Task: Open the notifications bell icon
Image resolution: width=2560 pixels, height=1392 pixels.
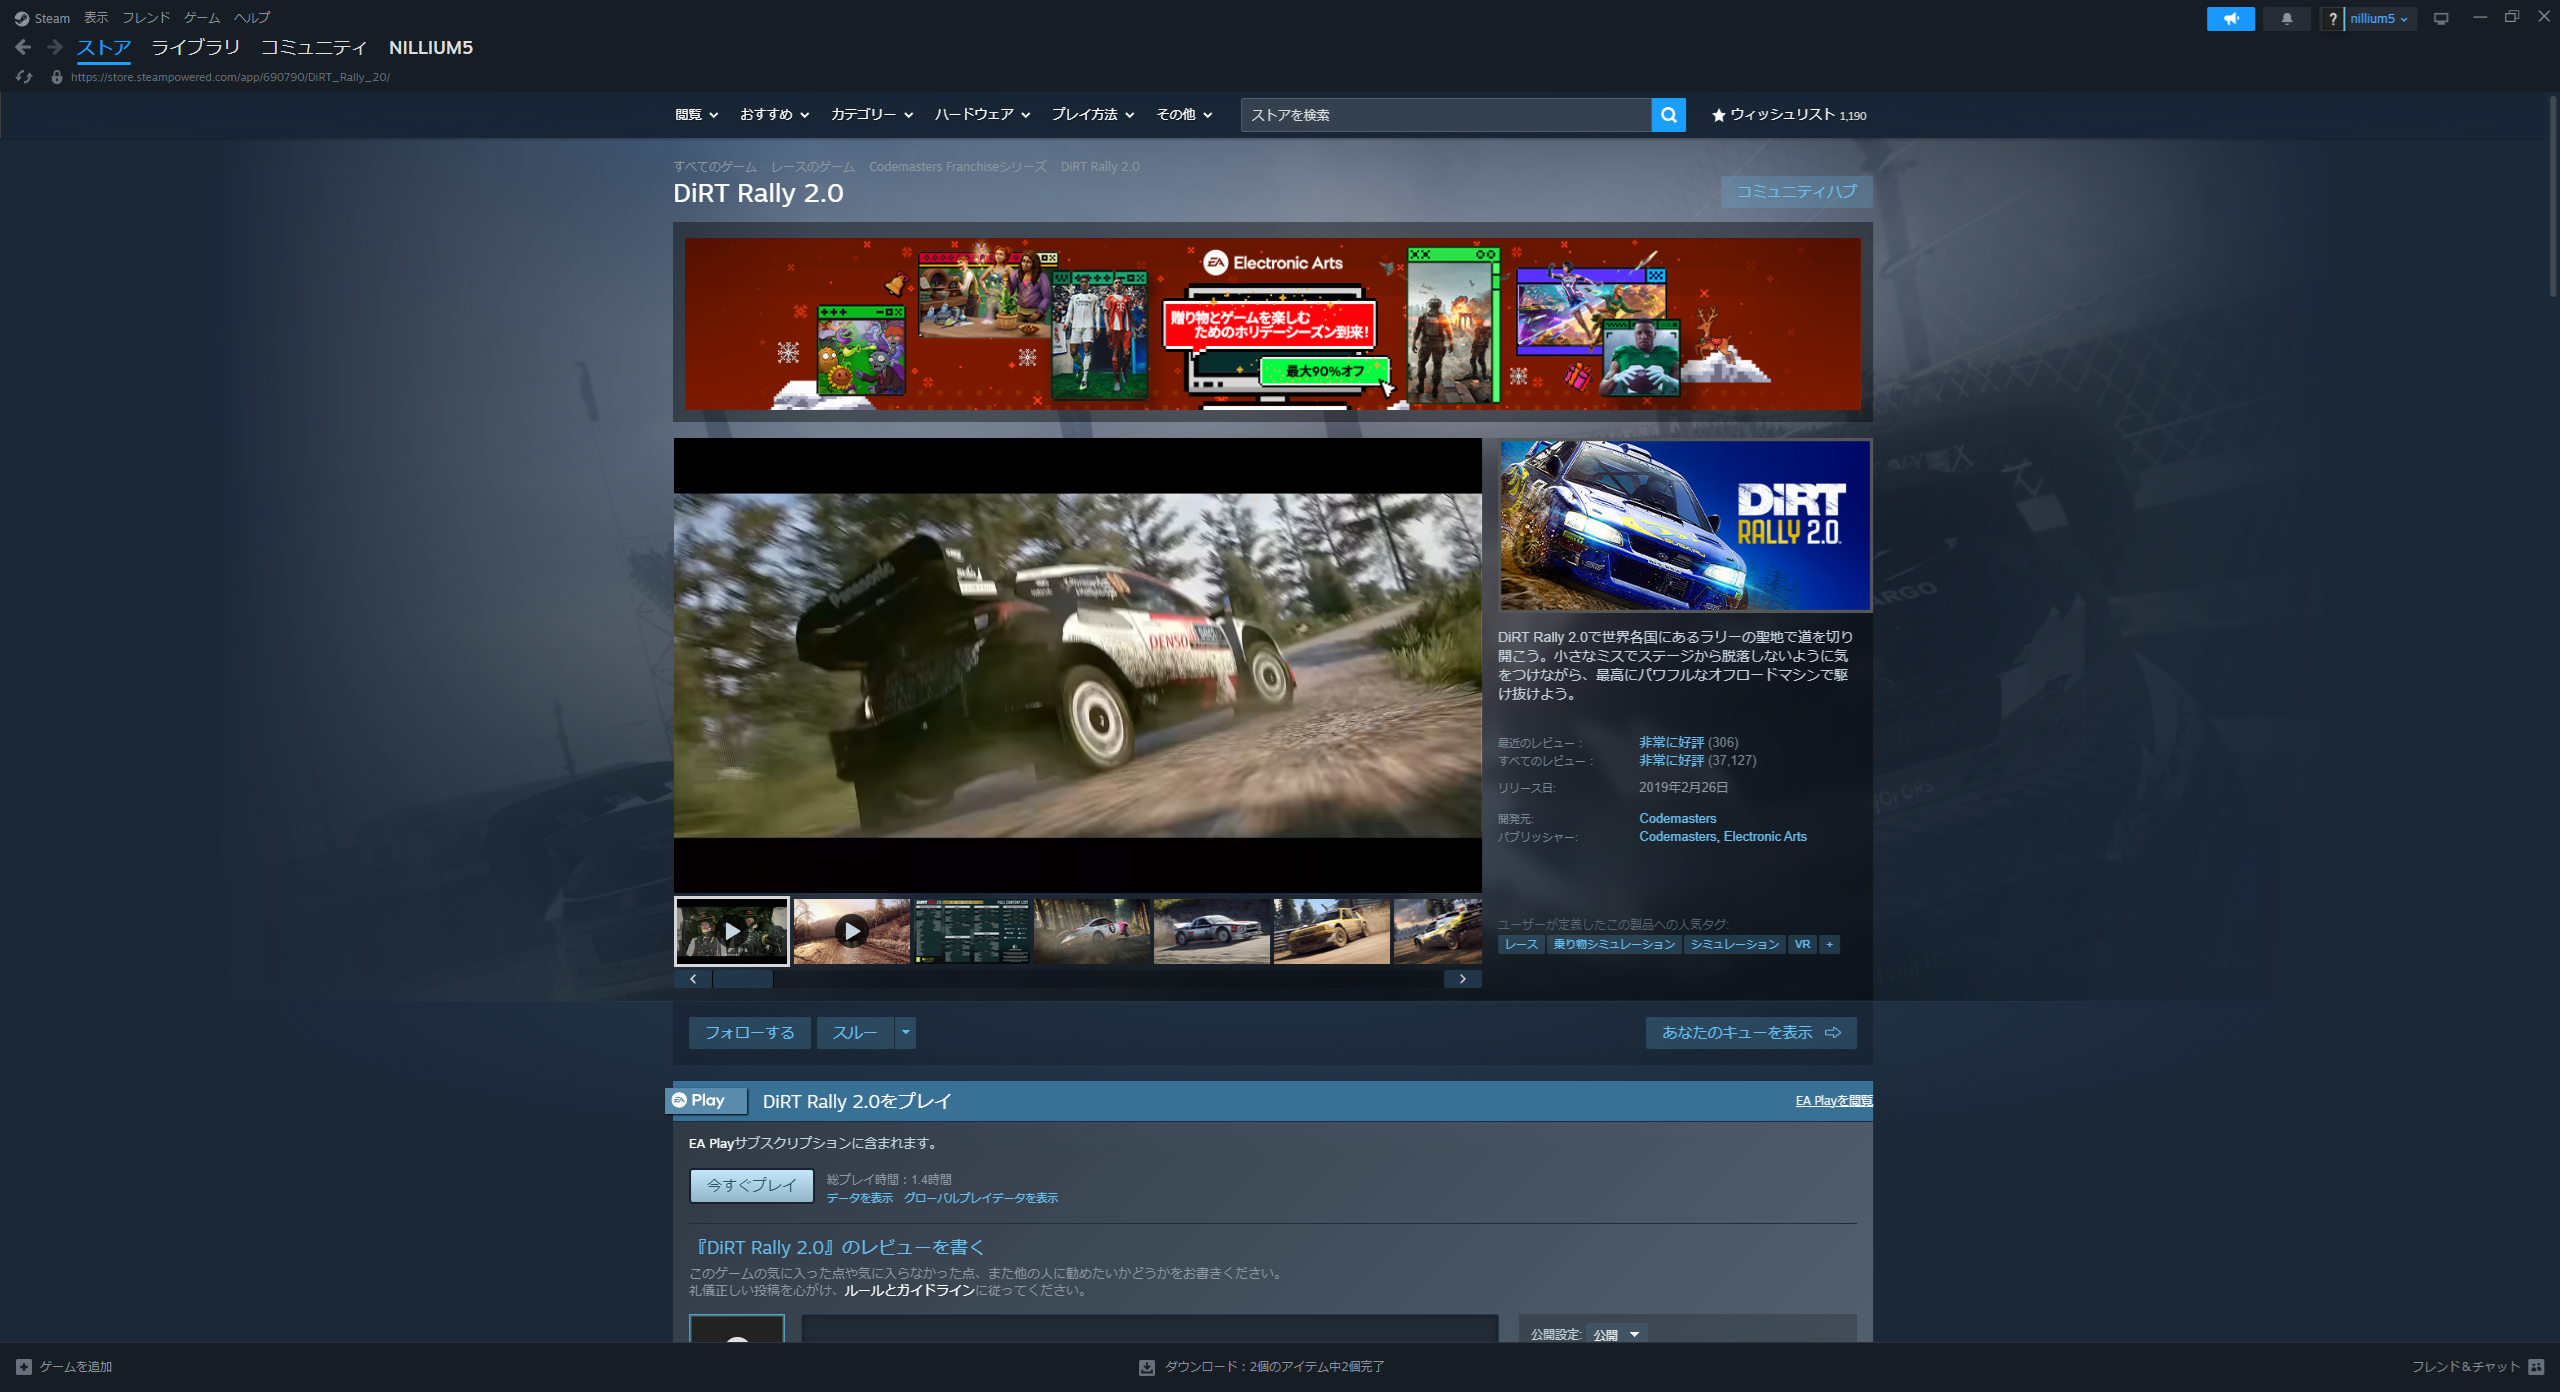Action: pos(2287,18)
